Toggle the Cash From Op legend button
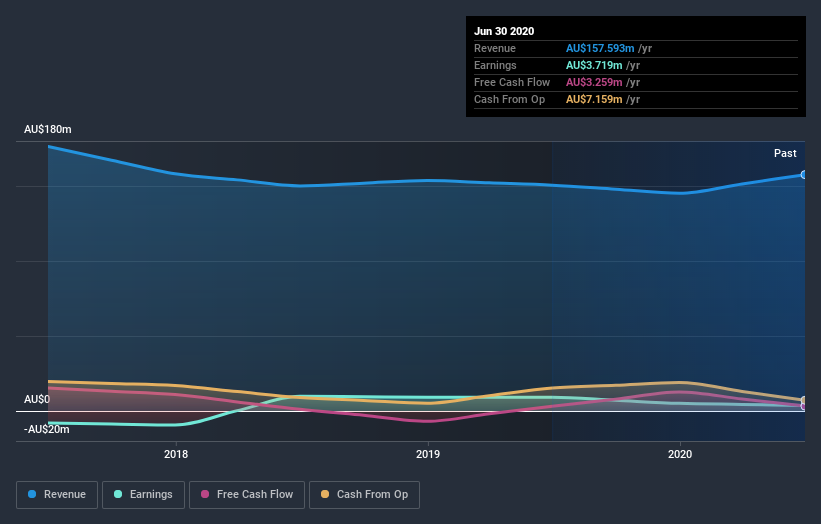Image resolution: width=821 pixels, height=524 pixels. coord(364,495)
